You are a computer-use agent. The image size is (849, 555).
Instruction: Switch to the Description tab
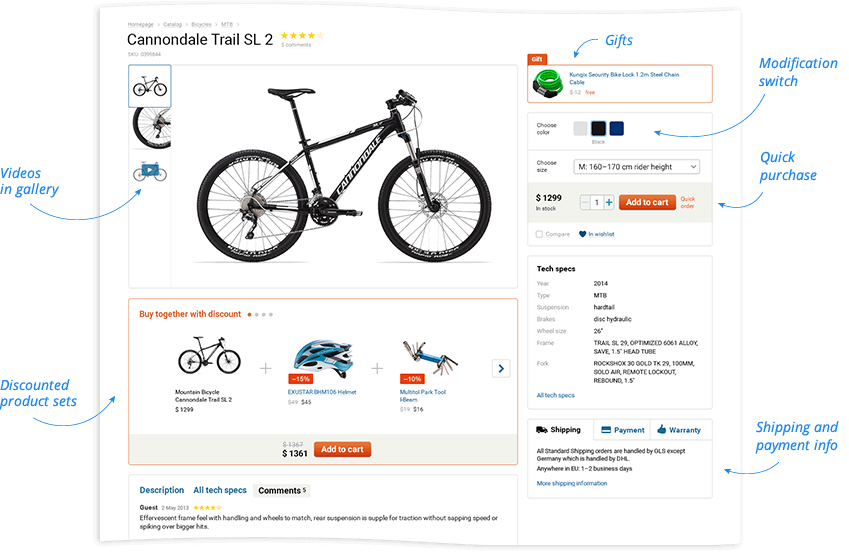point(161,491)
